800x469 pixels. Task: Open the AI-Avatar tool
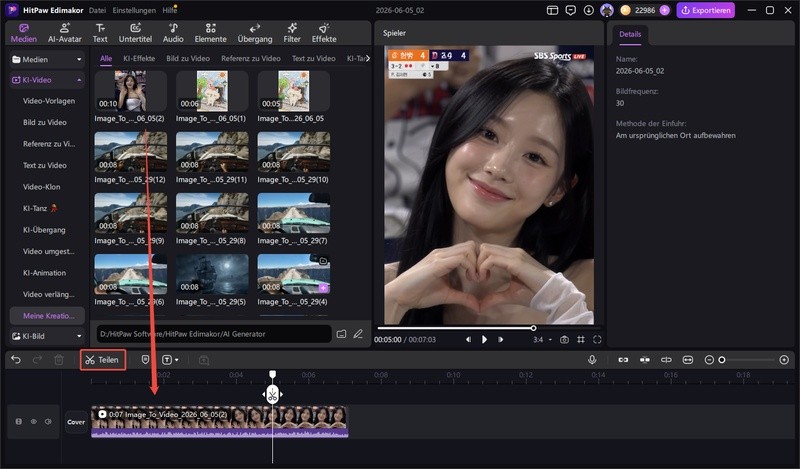point(65,33)
